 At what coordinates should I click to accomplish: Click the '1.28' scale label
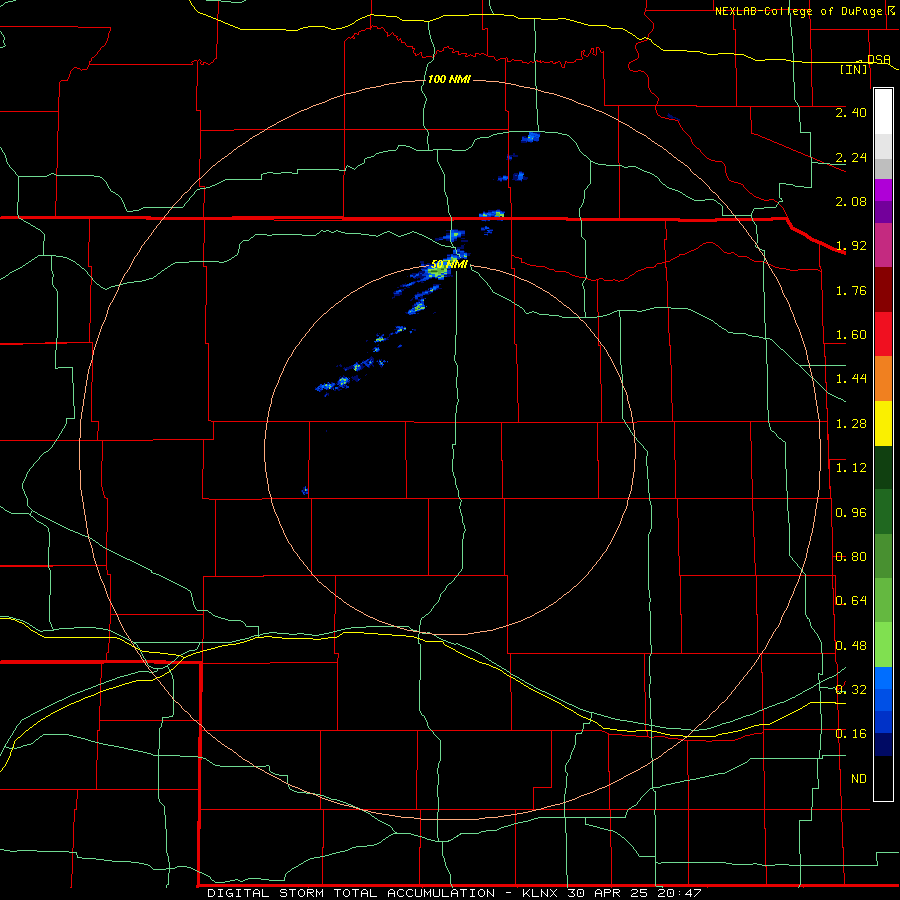[851, 424]
